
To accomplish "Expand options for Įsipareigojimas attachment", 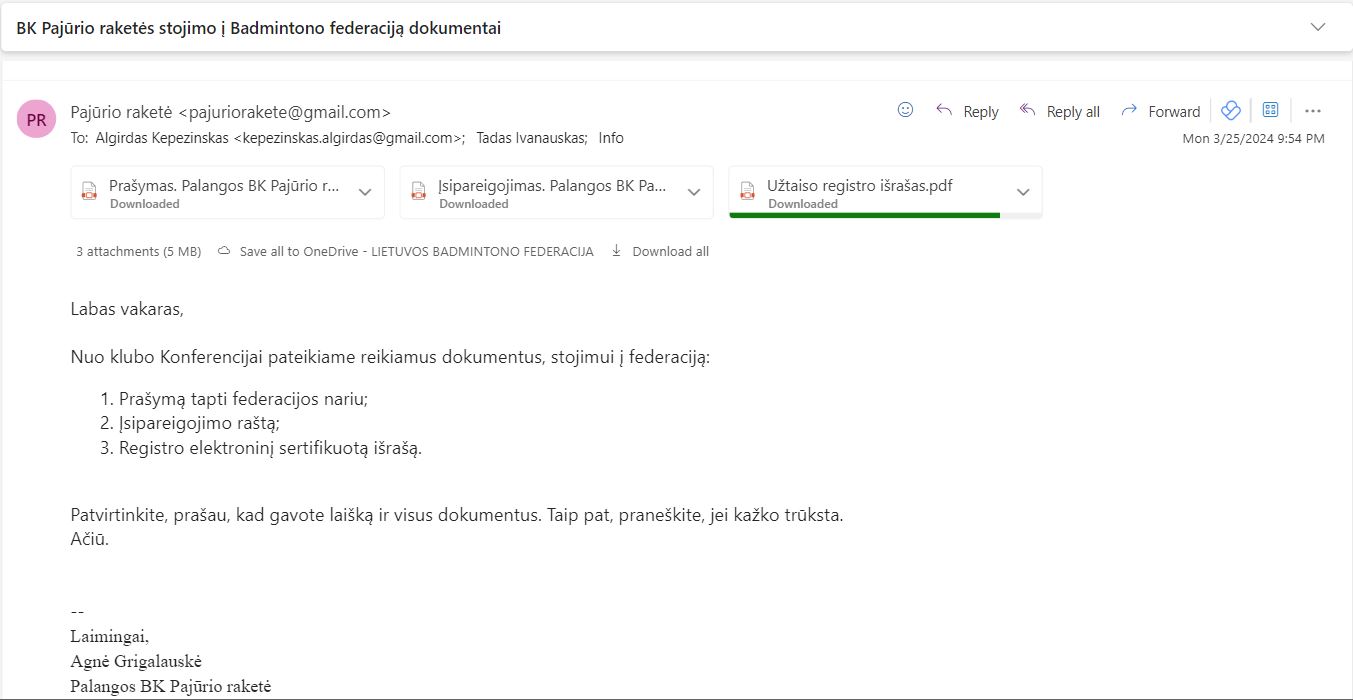I will (694, 192).
